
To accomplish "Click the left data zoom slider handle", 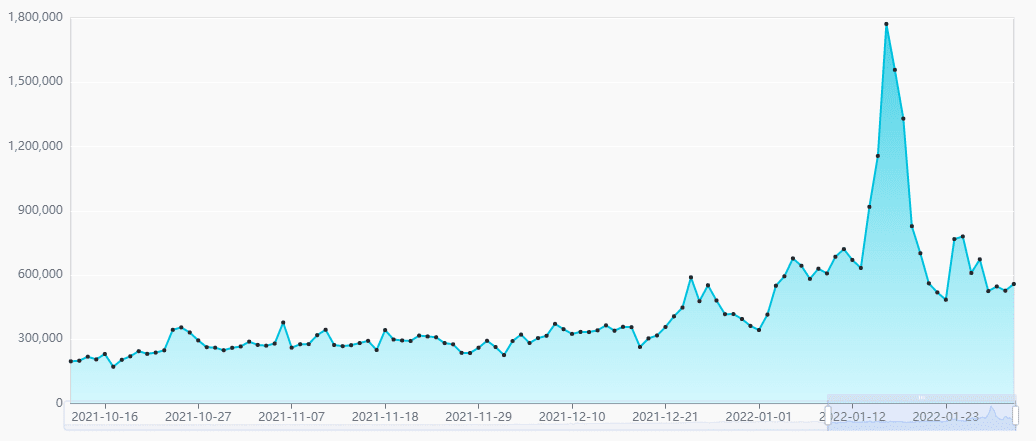I will [x=827, y=415].
